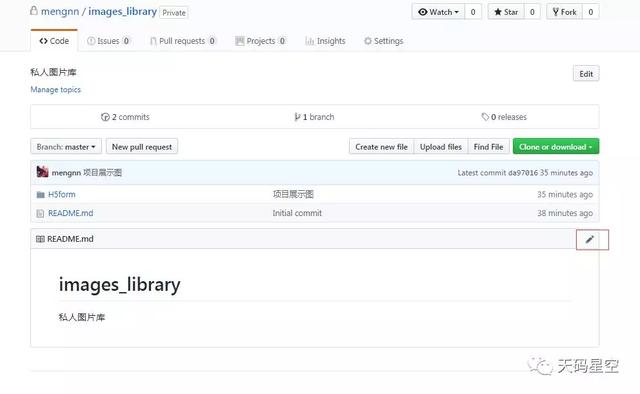This screenshot has height=394, width=640.
Task: View the 0 releases link
Action: 504,117
